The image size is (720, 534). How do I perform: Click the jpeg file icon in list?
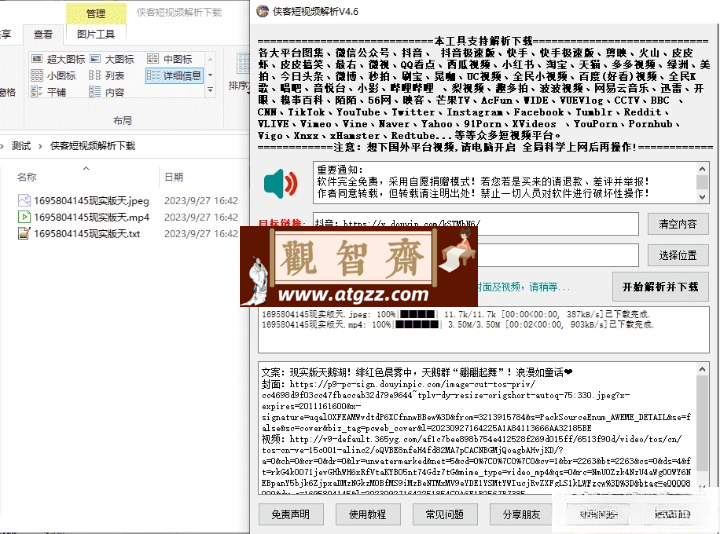tap(24, 200)
